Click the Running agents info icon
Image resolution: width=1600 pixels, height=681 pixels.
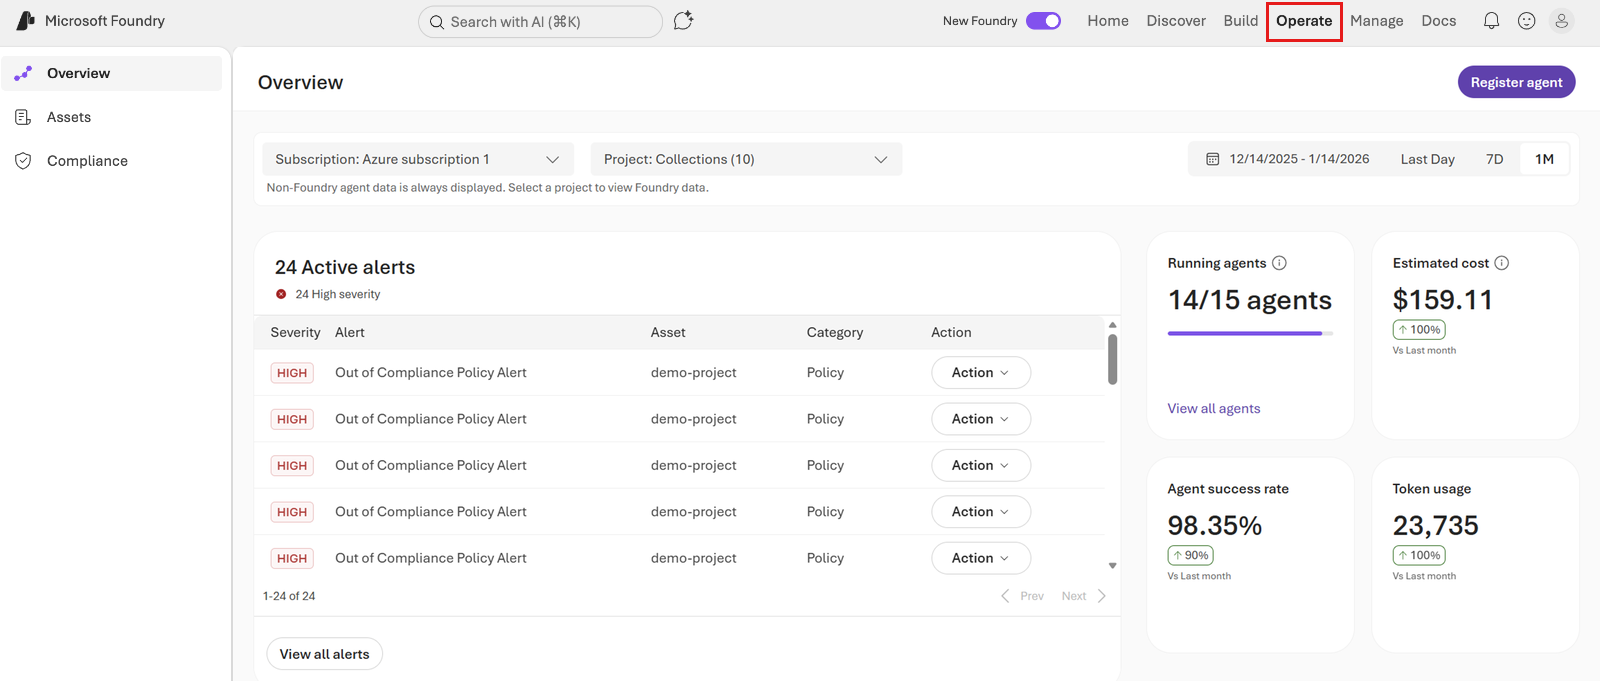1279,263
